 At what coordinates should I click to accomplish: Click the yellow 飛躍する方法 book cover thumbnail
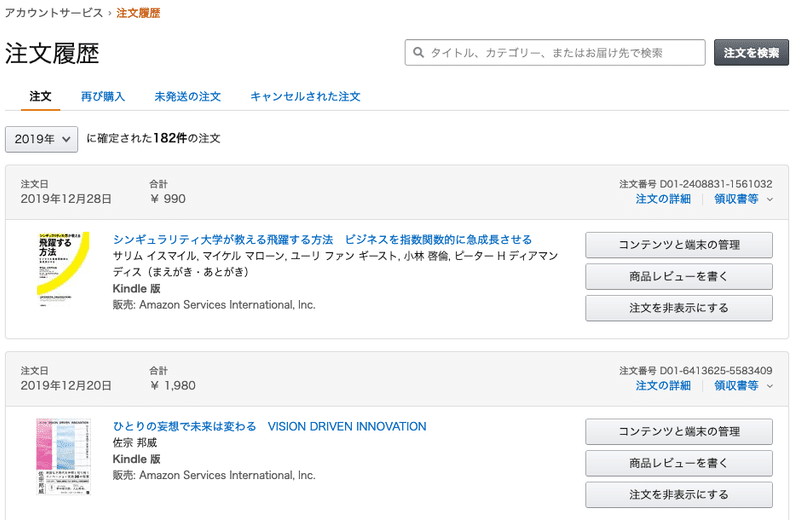point(63,269)
